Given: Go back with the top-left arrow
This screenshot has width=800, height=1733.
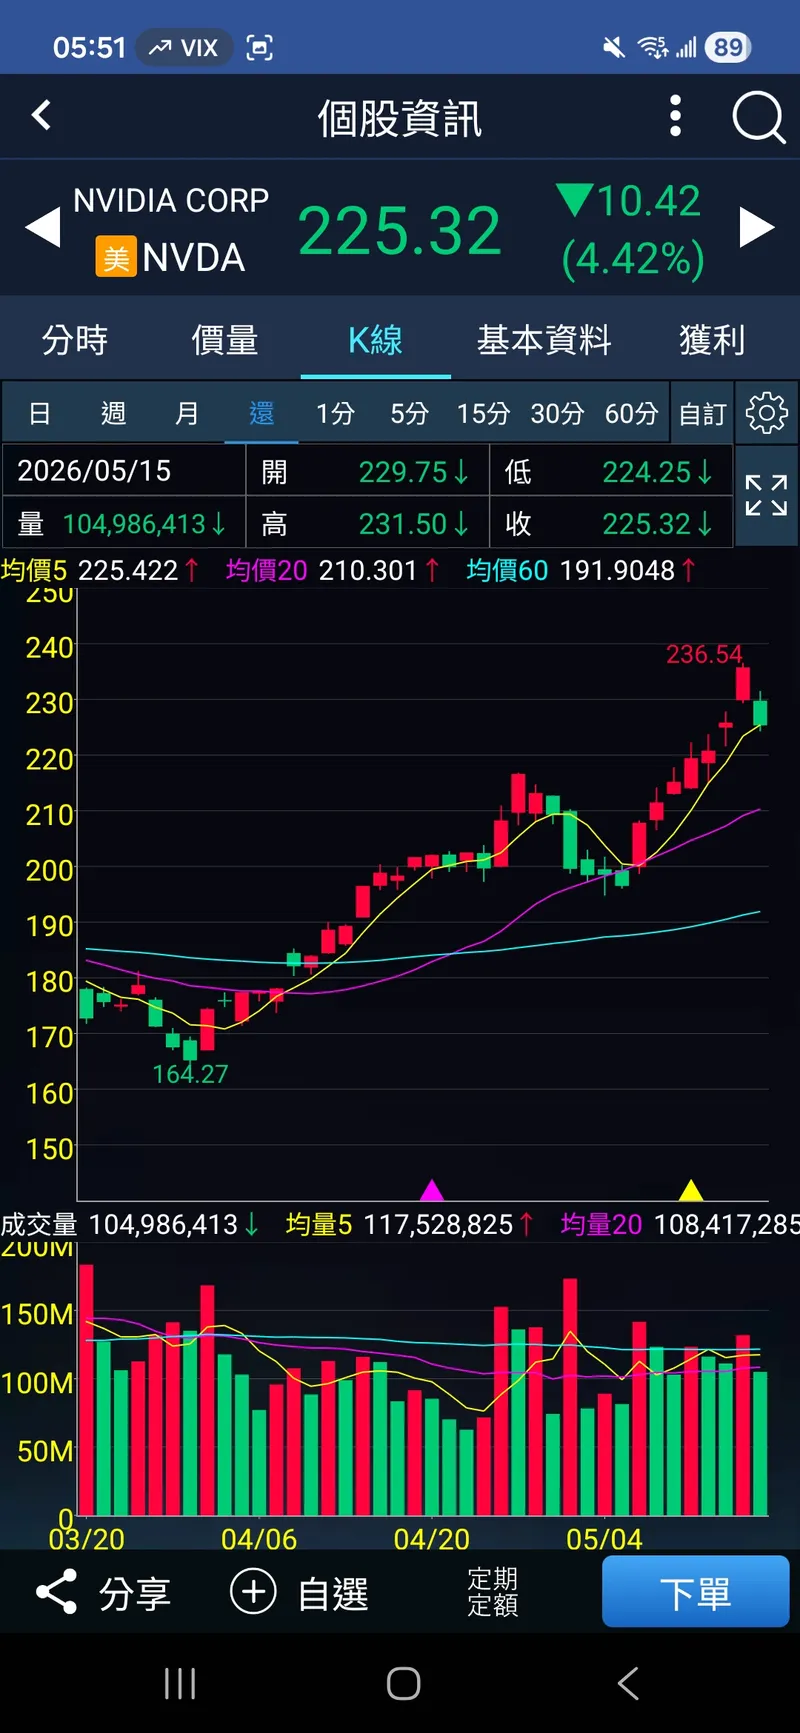Looking at the screenshot, I should tap(41, 116).
